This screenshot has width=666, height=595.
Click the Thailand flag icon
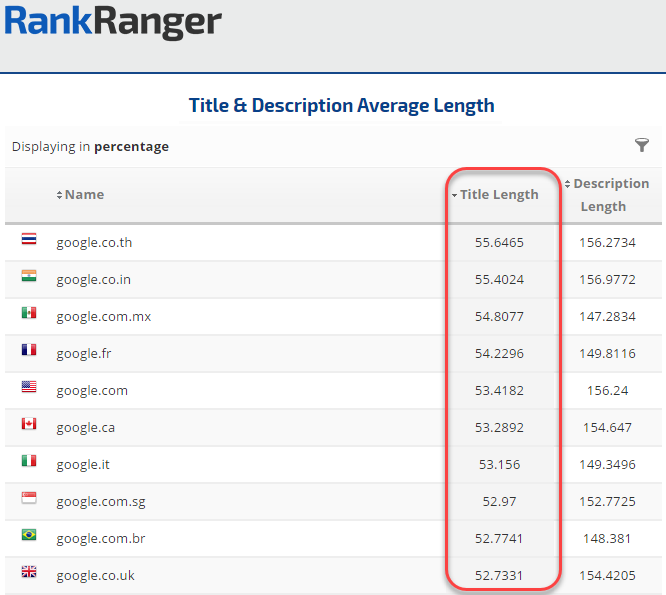point(29,239)
